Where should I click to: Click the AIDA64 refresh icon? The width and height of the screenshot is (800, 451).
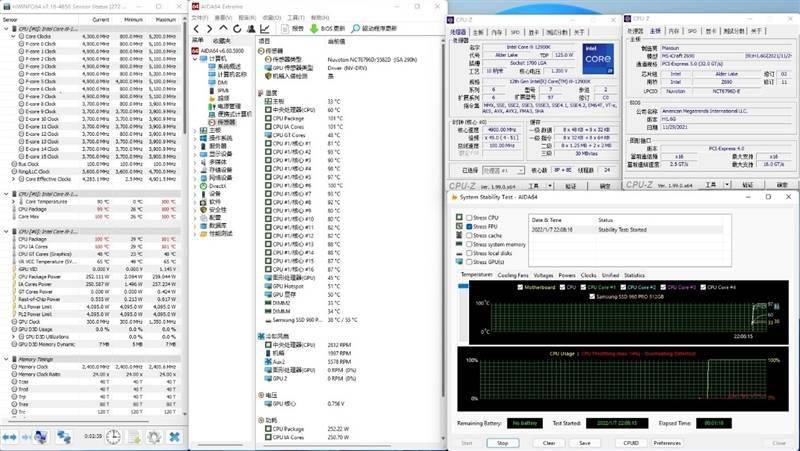tap(237, 29)
